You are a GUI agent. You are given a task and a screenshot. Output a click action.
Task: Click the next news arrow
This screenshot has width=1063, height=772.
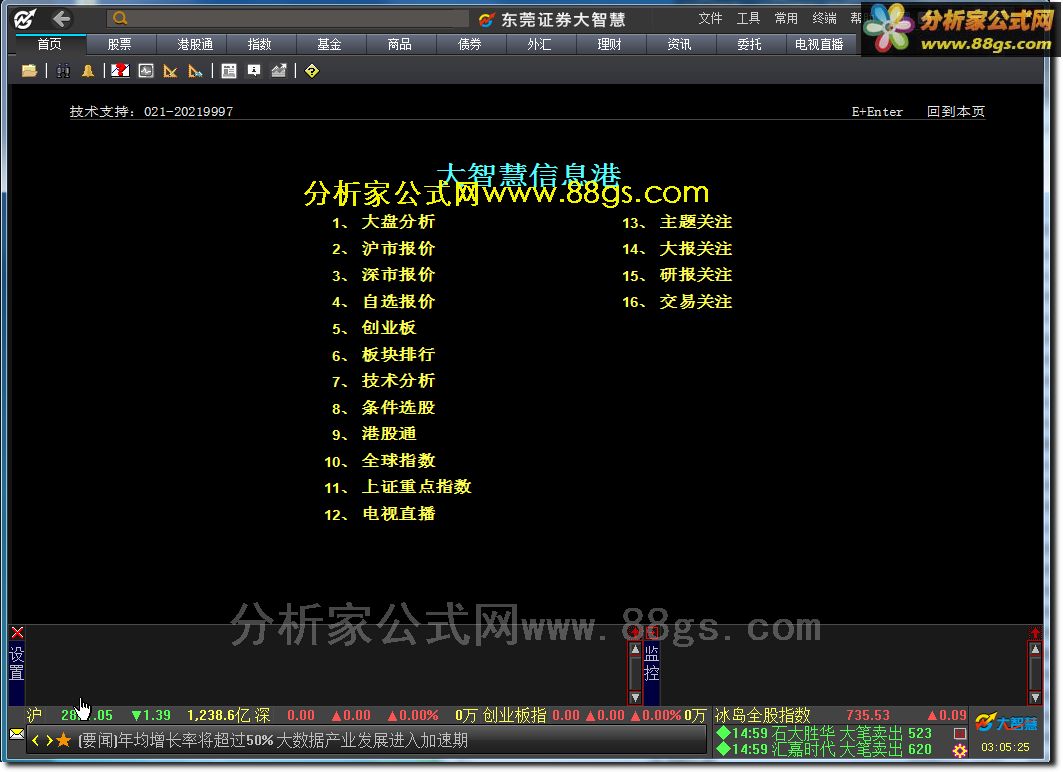click(x=49, y=740)
